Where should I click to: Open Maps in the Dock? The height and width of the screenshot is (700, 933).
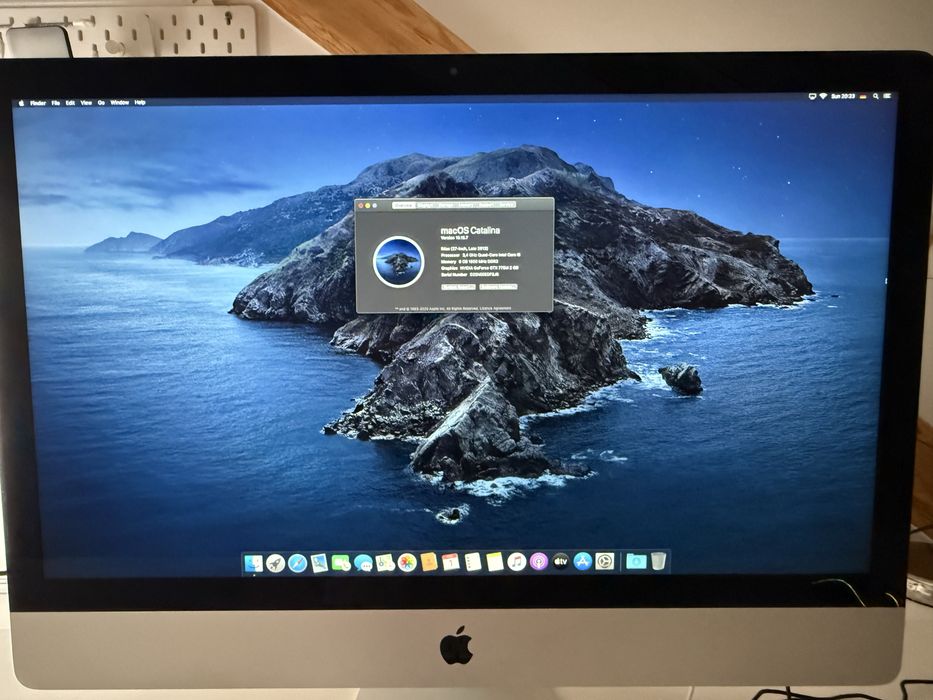[x=385, y=563]
